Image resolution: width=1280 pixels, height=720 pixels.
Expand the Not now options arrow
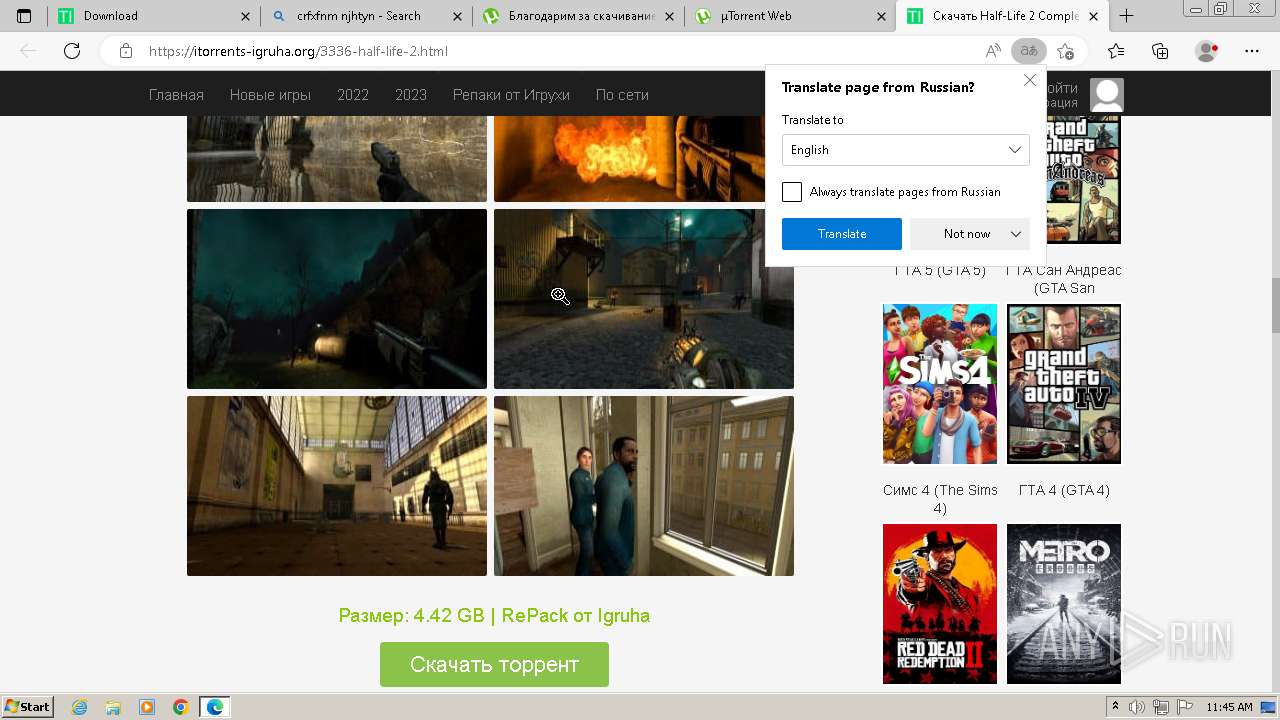(x=1016, y=234)
